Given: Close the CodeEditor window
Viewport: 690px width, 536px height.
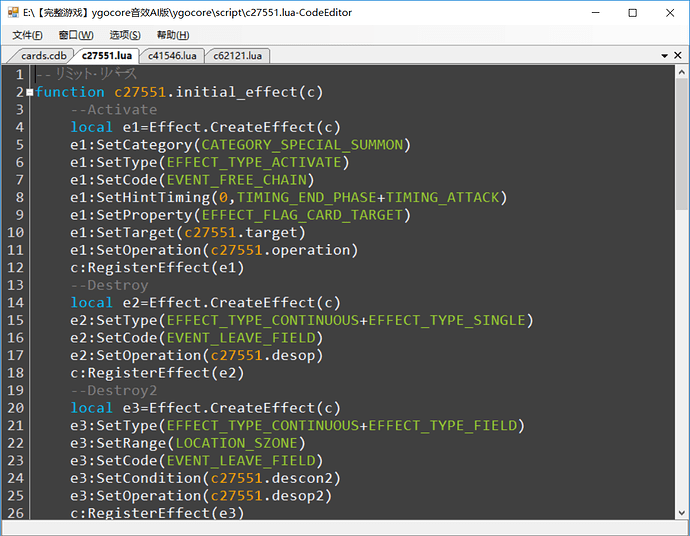Looking at the screenshot, I should (x=670, y=13).
